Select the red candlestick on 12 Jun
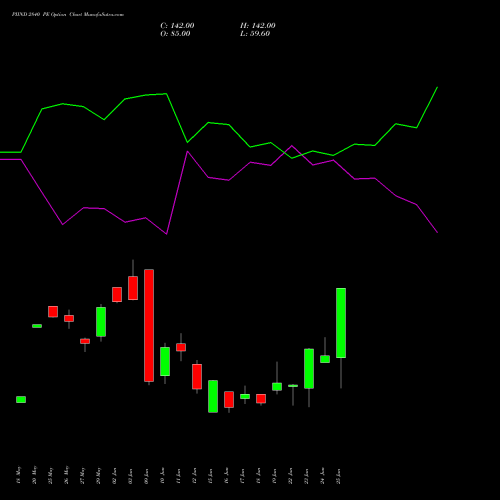 point(197,377)
